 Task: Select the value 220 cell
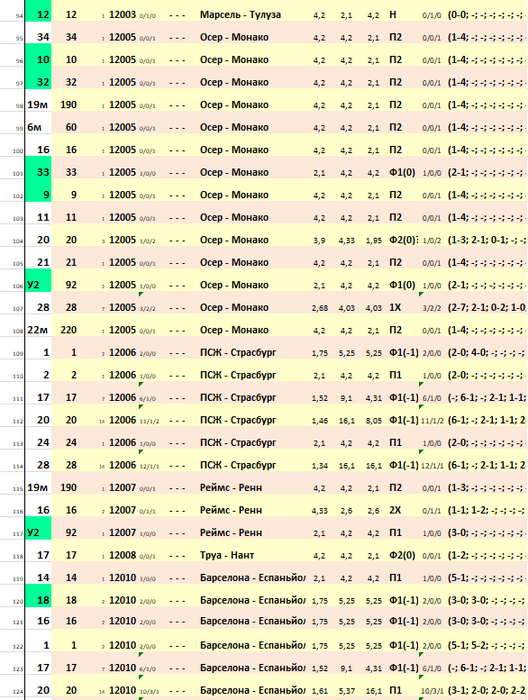tap(68, 330)
